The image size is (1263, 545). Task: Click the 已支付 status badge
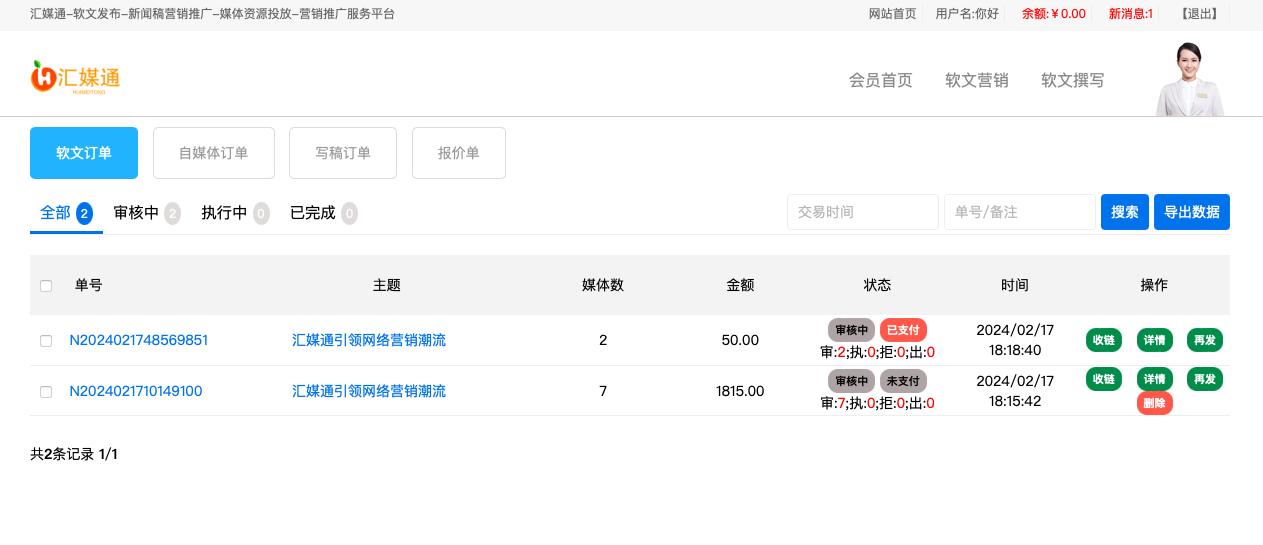pyautogui.click(x=903, y=330)
